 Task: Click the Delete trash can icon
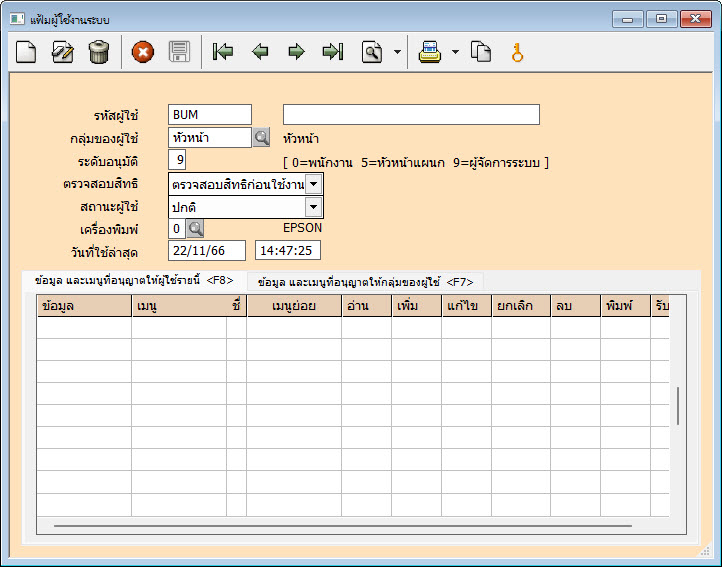[98, 52]
